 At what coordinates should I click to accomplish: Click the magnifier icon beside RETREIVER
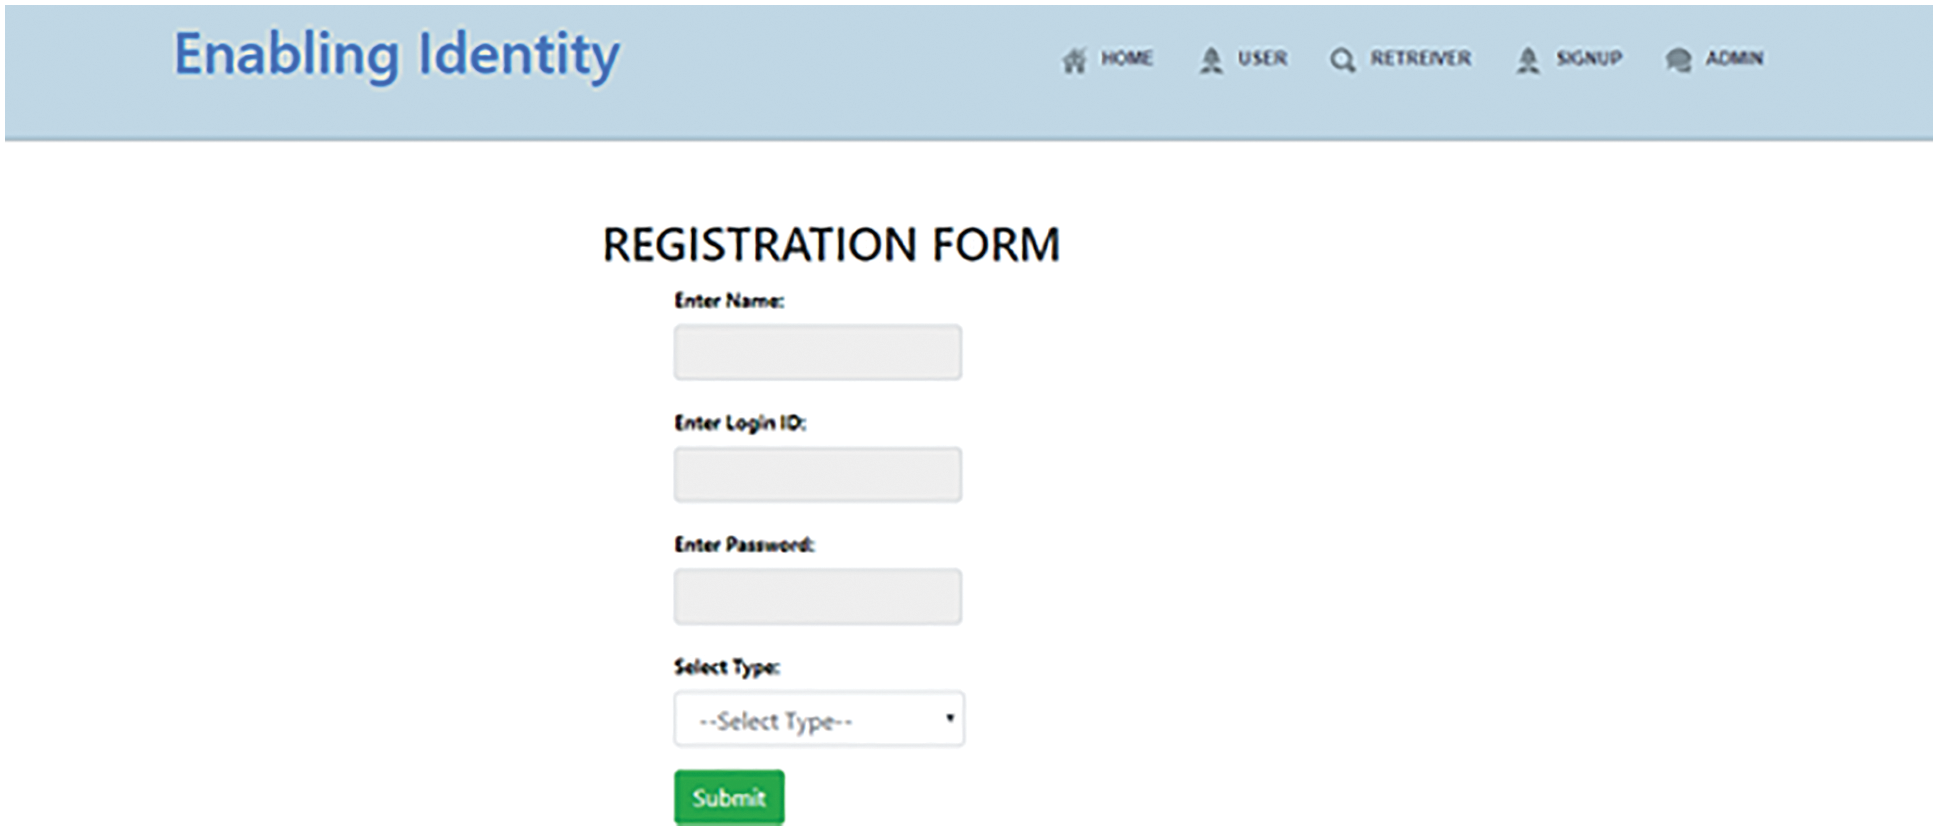tap(1342, 61)
